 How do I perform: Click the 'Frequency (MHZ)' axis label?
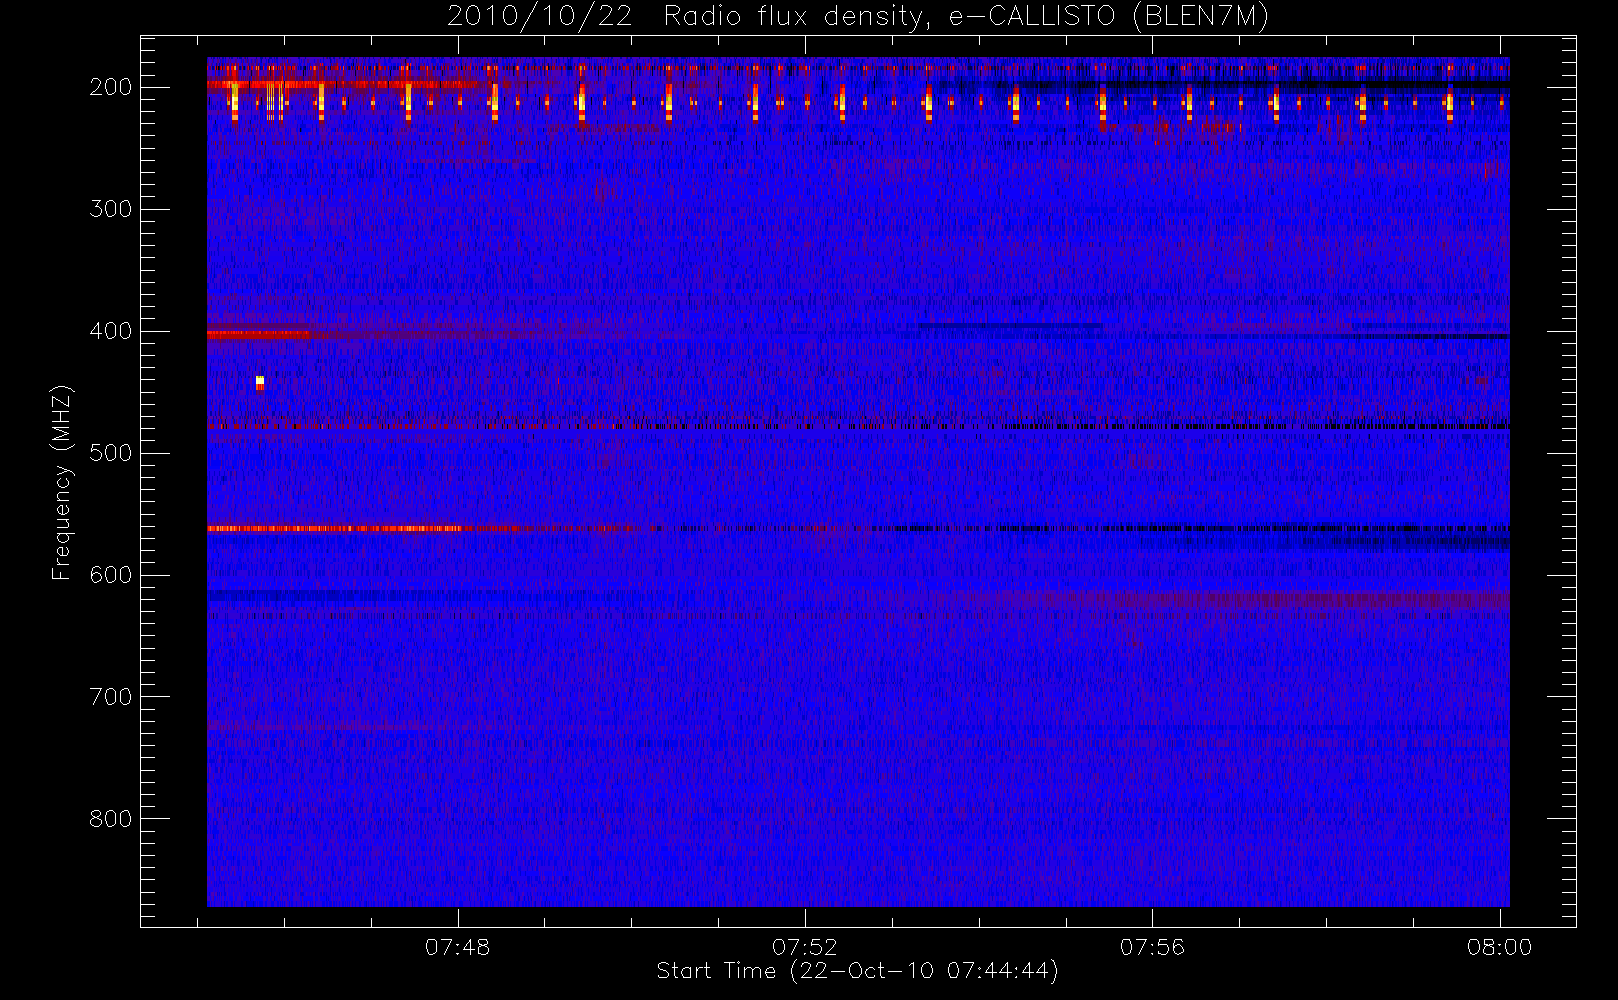(62, 482)
